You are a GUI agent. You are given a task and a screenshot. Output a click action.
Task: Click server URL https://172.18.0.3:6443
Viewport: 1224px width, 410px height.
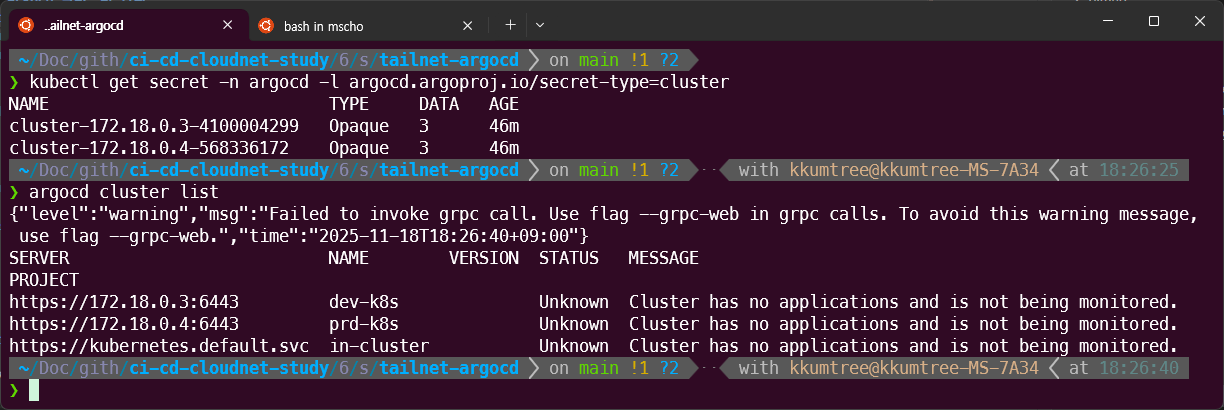pyautogui.click(x=123, y=302)
